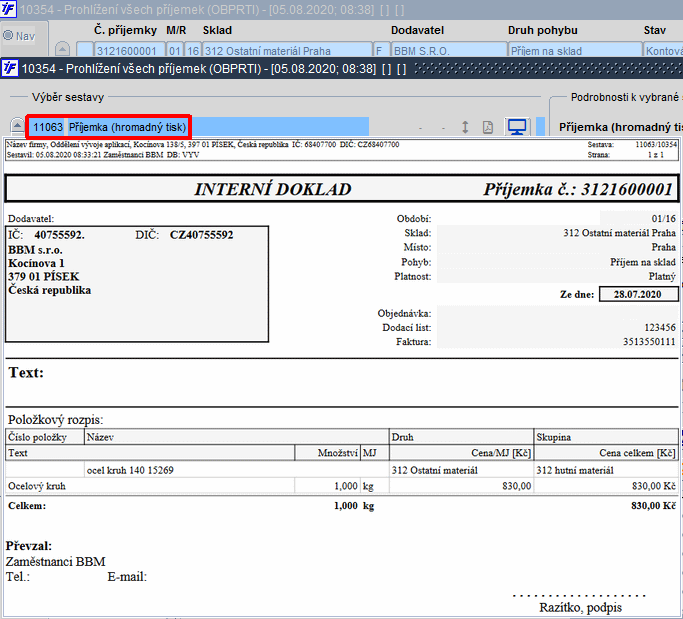Click the Ze dne date box 28.07.2020
Screen dimensions: 683x619
pos(638,294)
